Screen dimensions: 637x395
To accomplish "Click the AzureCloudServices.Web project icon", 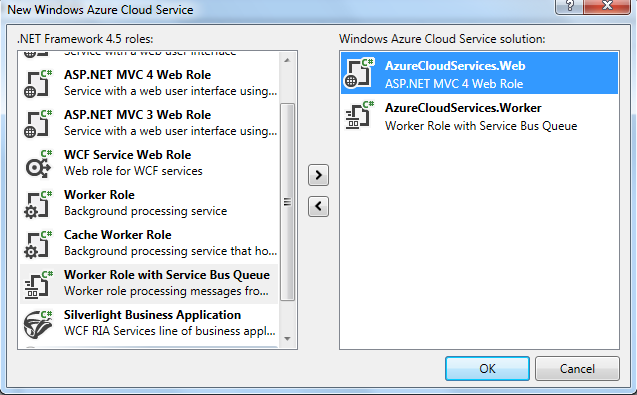I will pos(360,73).
